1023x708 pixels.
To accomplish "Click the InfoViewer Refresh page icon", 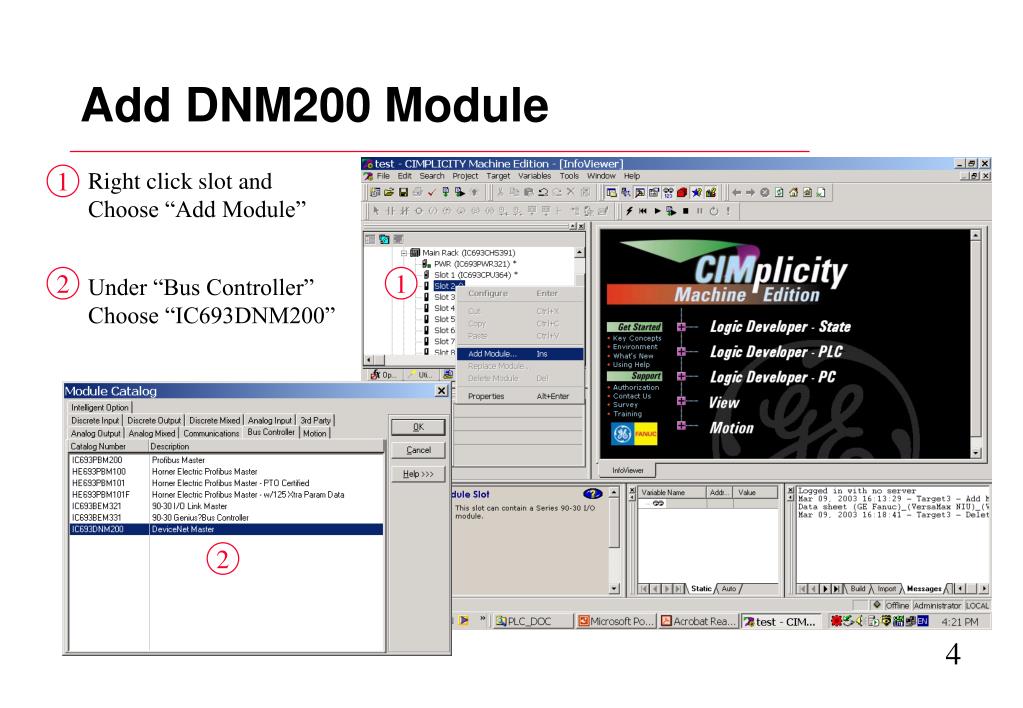I will (x=779, y=192).
